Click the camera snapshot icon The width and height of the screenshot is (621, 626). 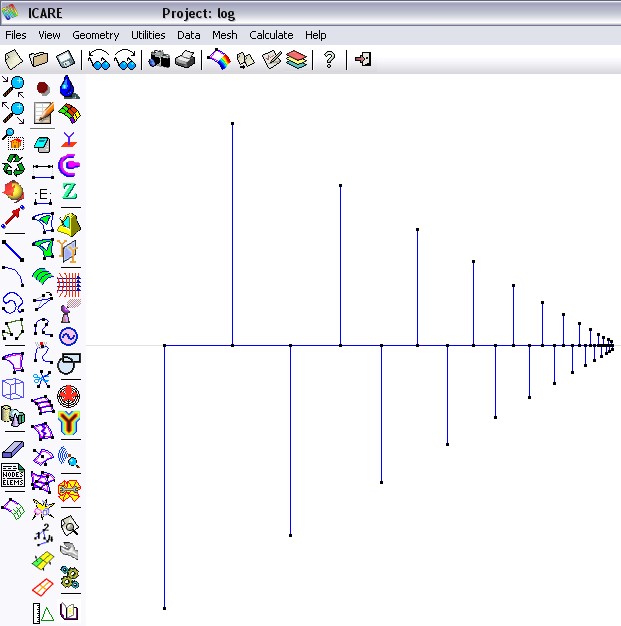point(159,59)
